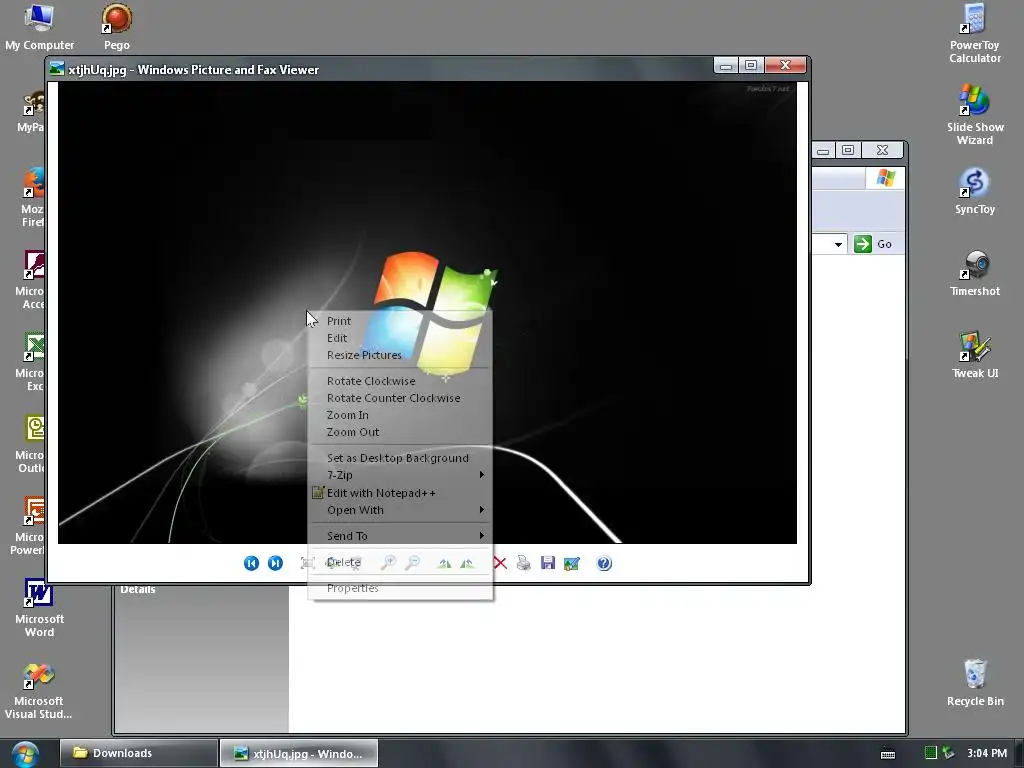Viewport: 1024px width, 768px height.
Task: Launch the Pego desktop shortcut
Action: click(117, 27)
